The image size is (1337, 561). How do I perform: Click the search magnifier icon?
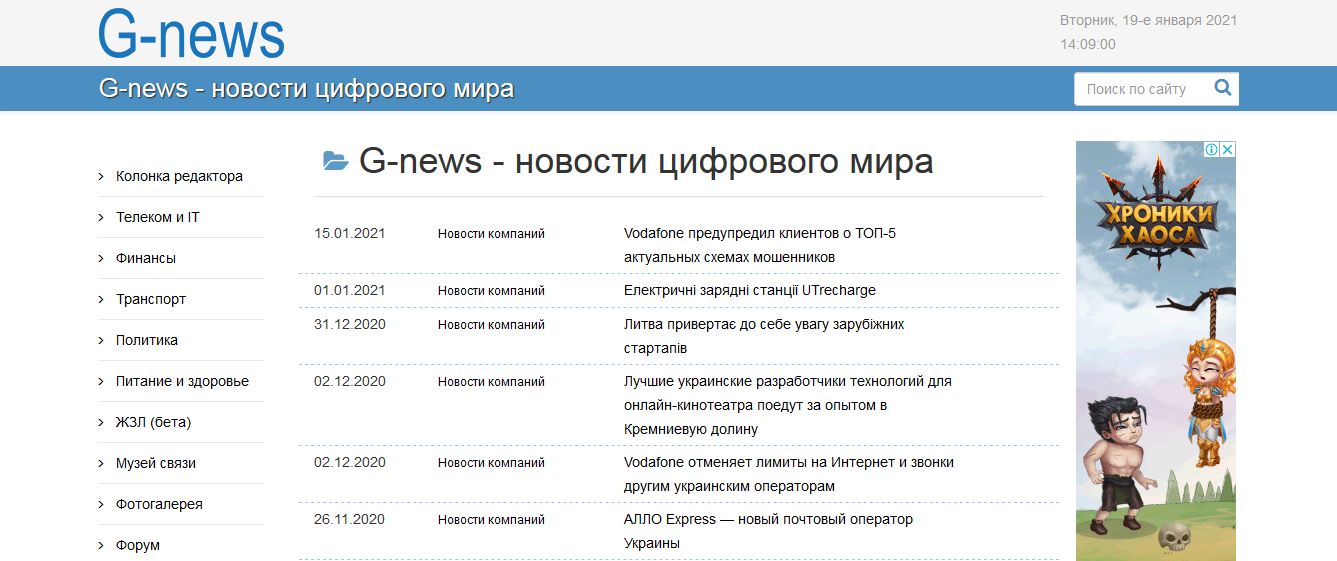(1222, 88)
